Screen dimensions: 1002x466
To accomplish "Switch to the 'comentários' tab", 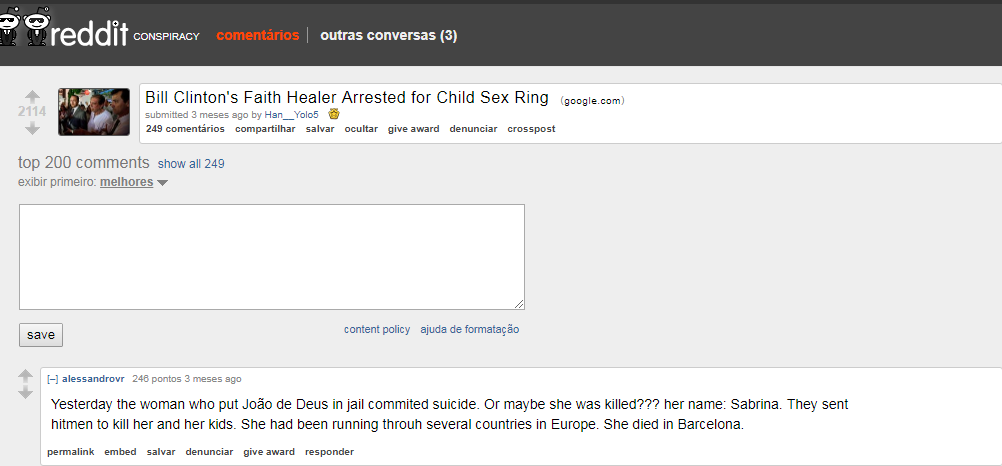I will coord(257,35).
